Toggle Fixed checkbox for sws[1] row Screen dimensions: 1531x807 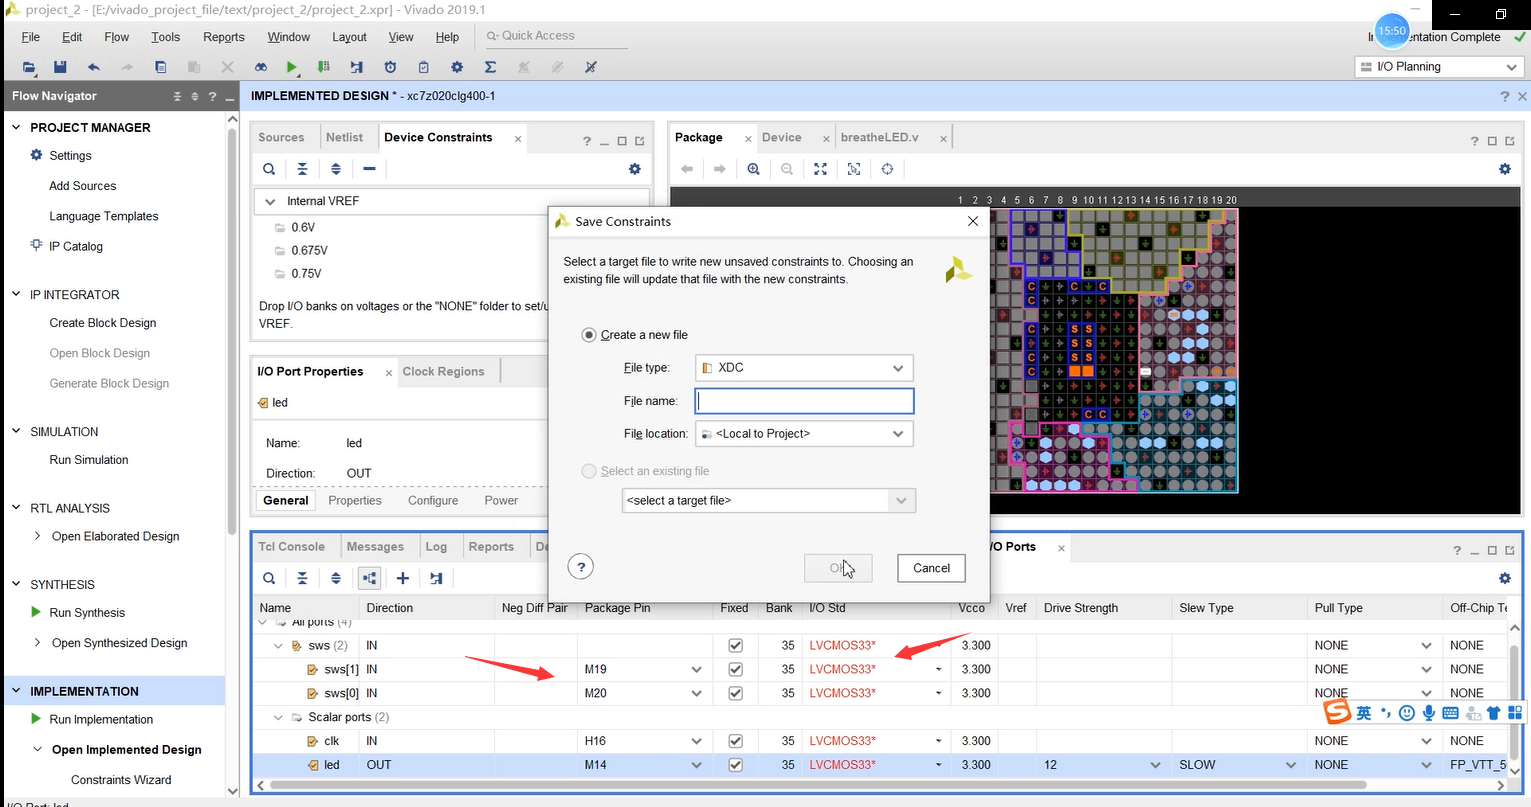(735, 669)
